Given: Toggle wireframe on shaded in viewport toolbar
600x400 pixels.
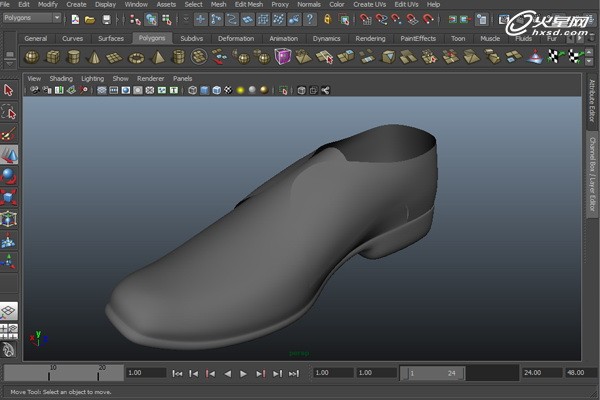Looking at the screenshot, I should [x=216, y=90].
